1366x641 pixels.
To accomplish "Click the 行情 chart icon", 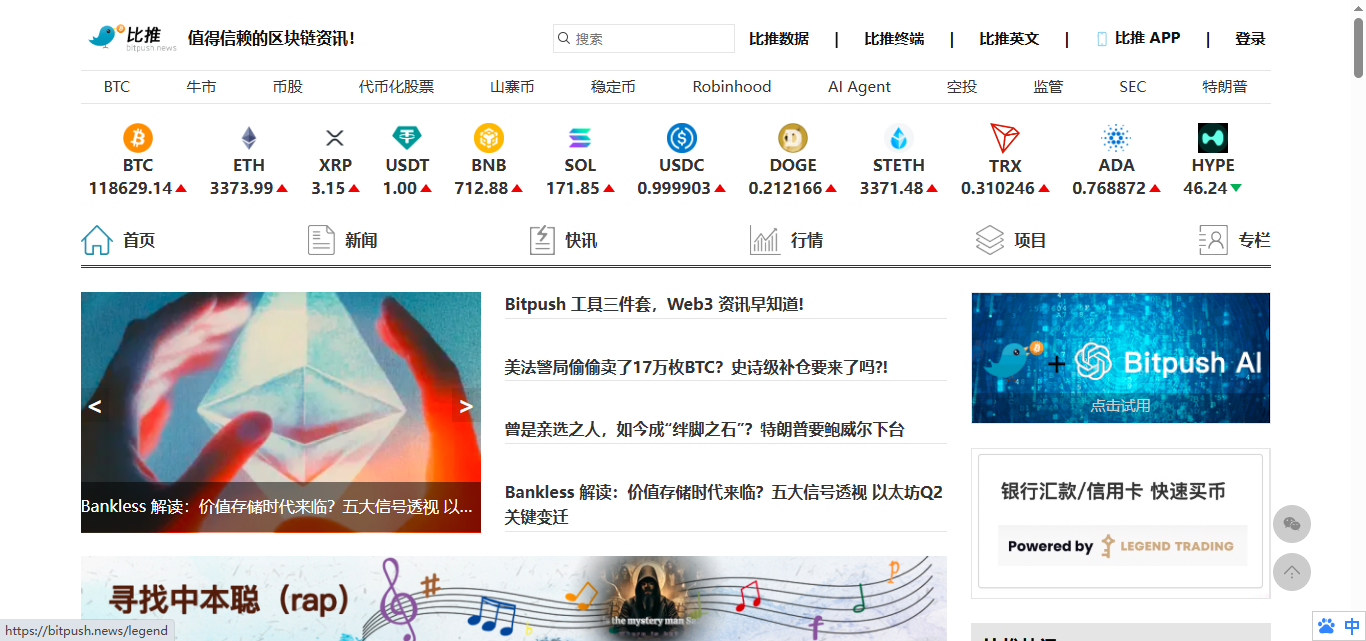I will coord(765,240).
